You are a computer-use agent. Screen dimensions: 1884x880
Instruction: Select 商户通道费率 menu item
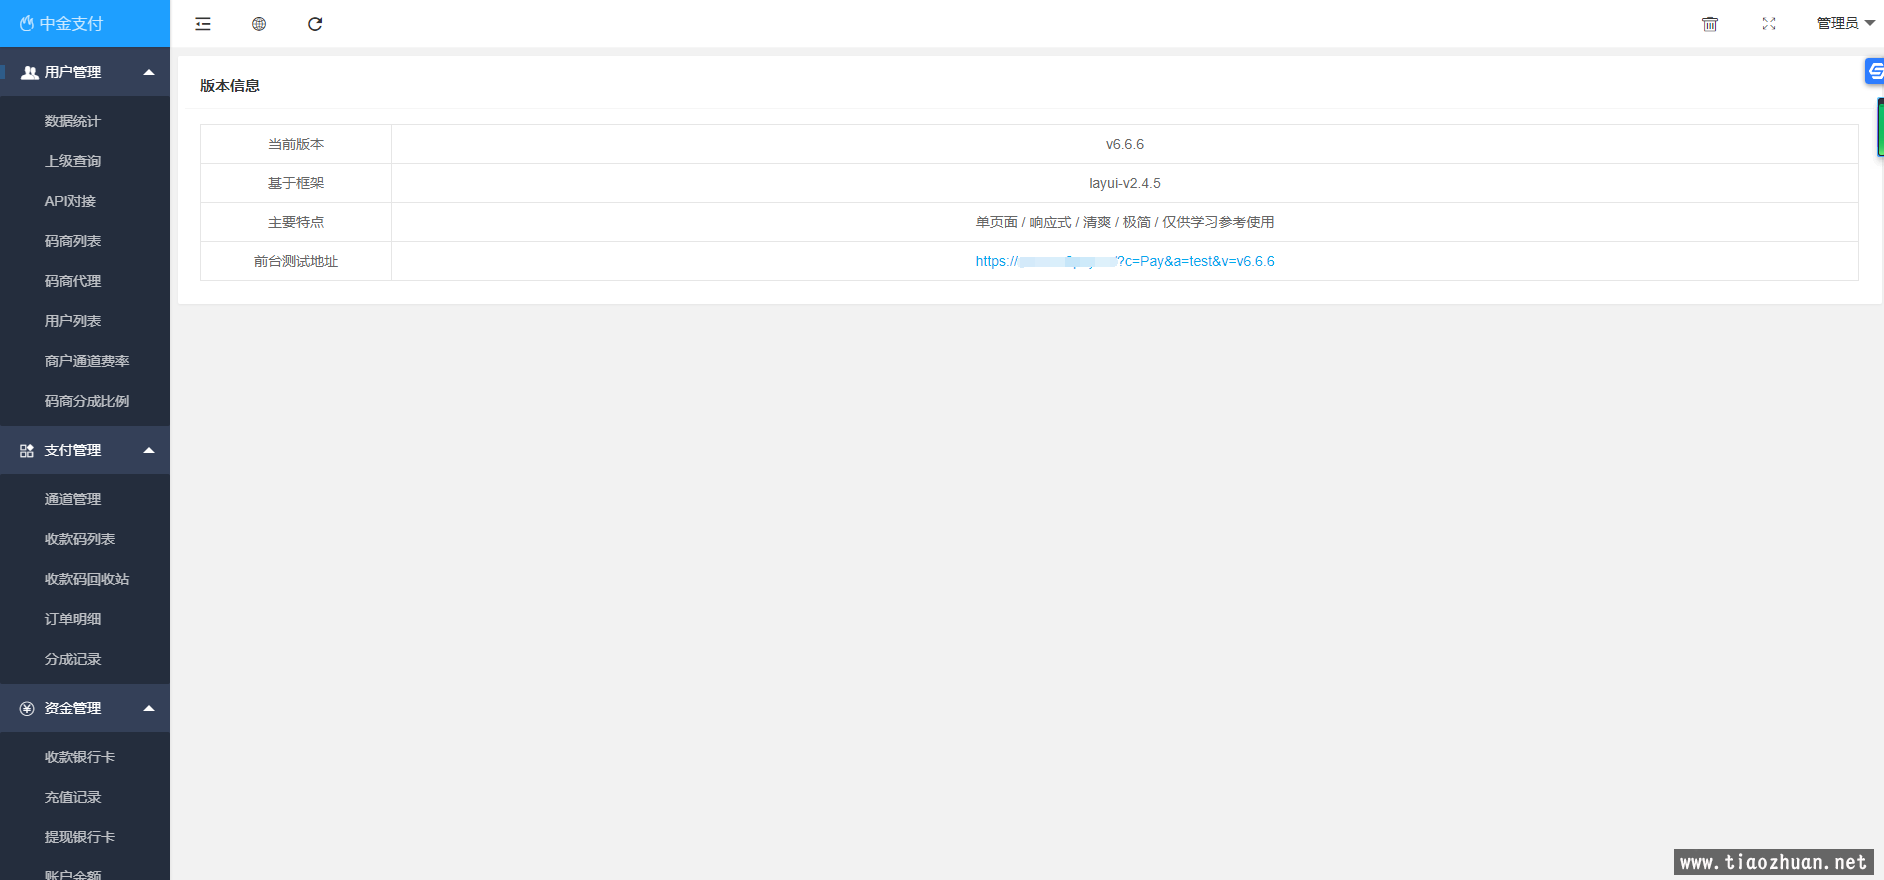coord(87,361)
